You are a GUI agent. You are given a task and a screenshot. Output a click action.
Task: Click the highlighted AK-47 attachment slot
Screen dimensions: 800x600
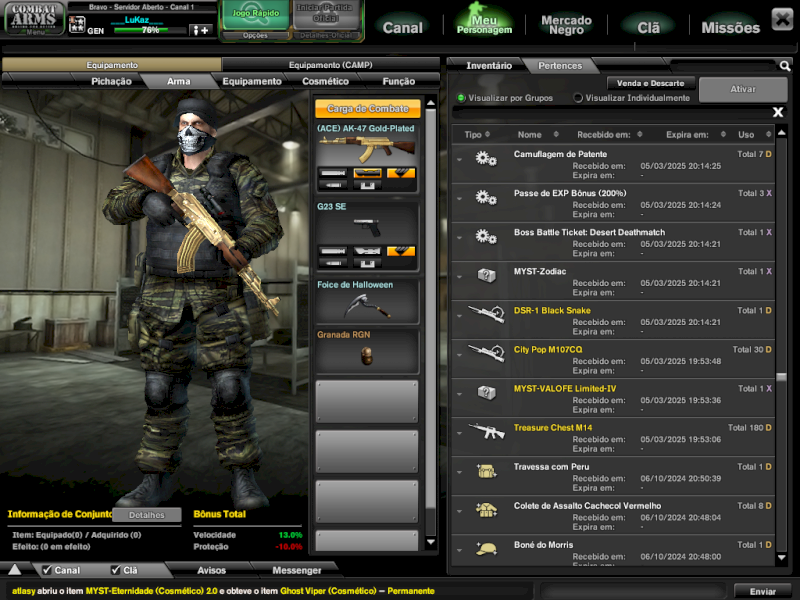tap(367, 173)
